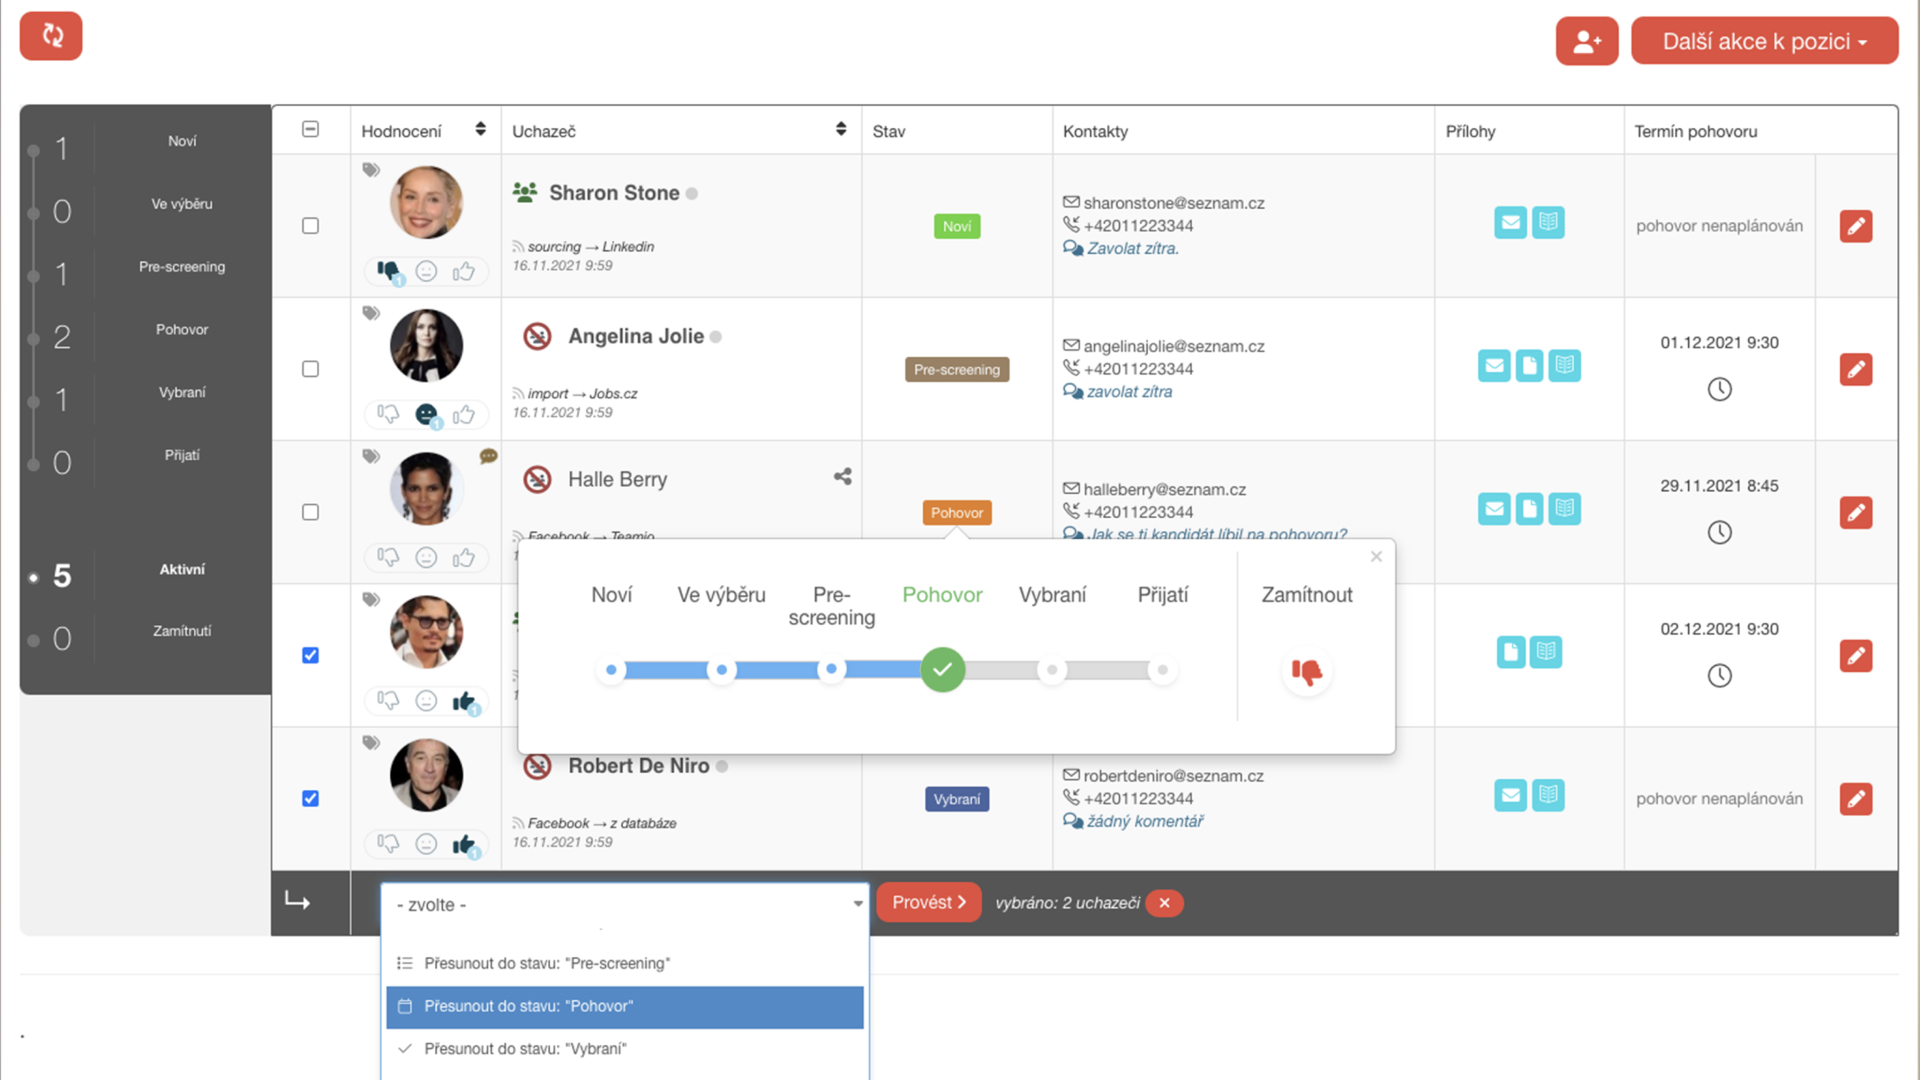Click the 'Pohovor' tab in candidate stage selector

click(x=941, y=593)
